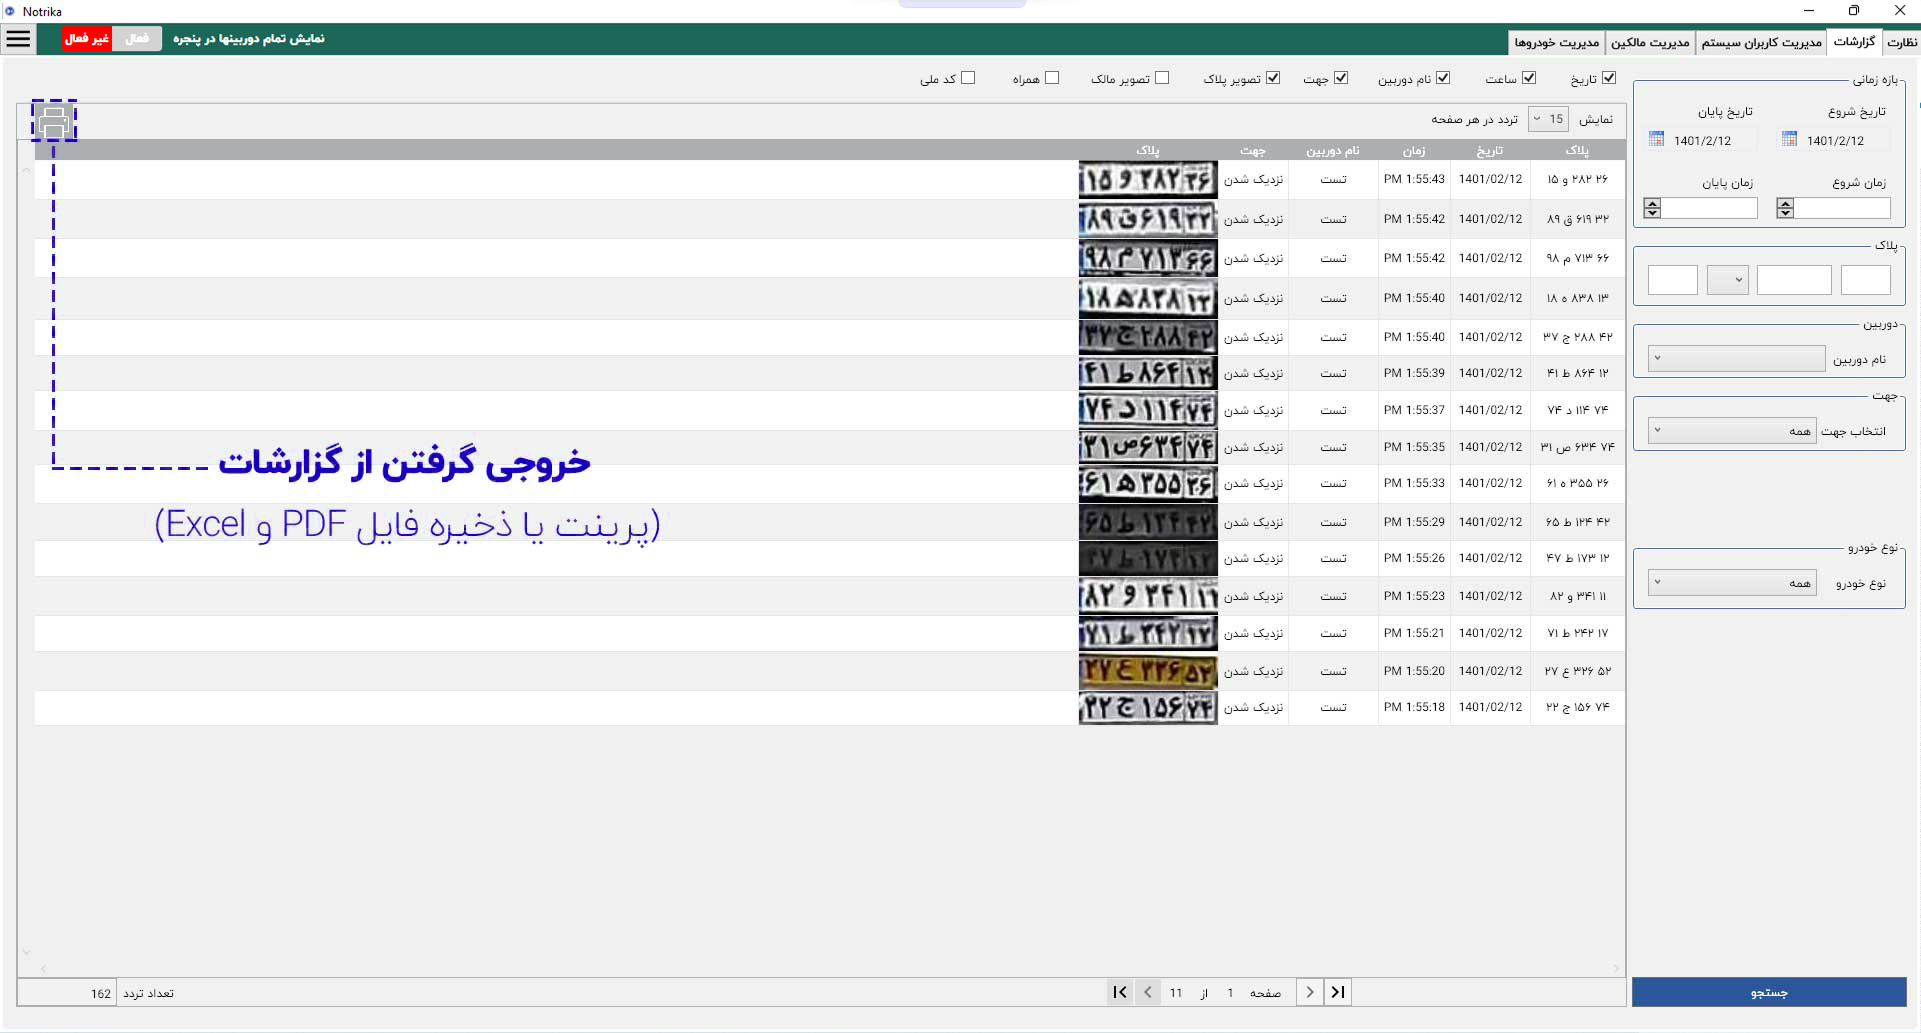Click the vertical scrollbar down arrow of table
1921x1033 pixels.
26,952
